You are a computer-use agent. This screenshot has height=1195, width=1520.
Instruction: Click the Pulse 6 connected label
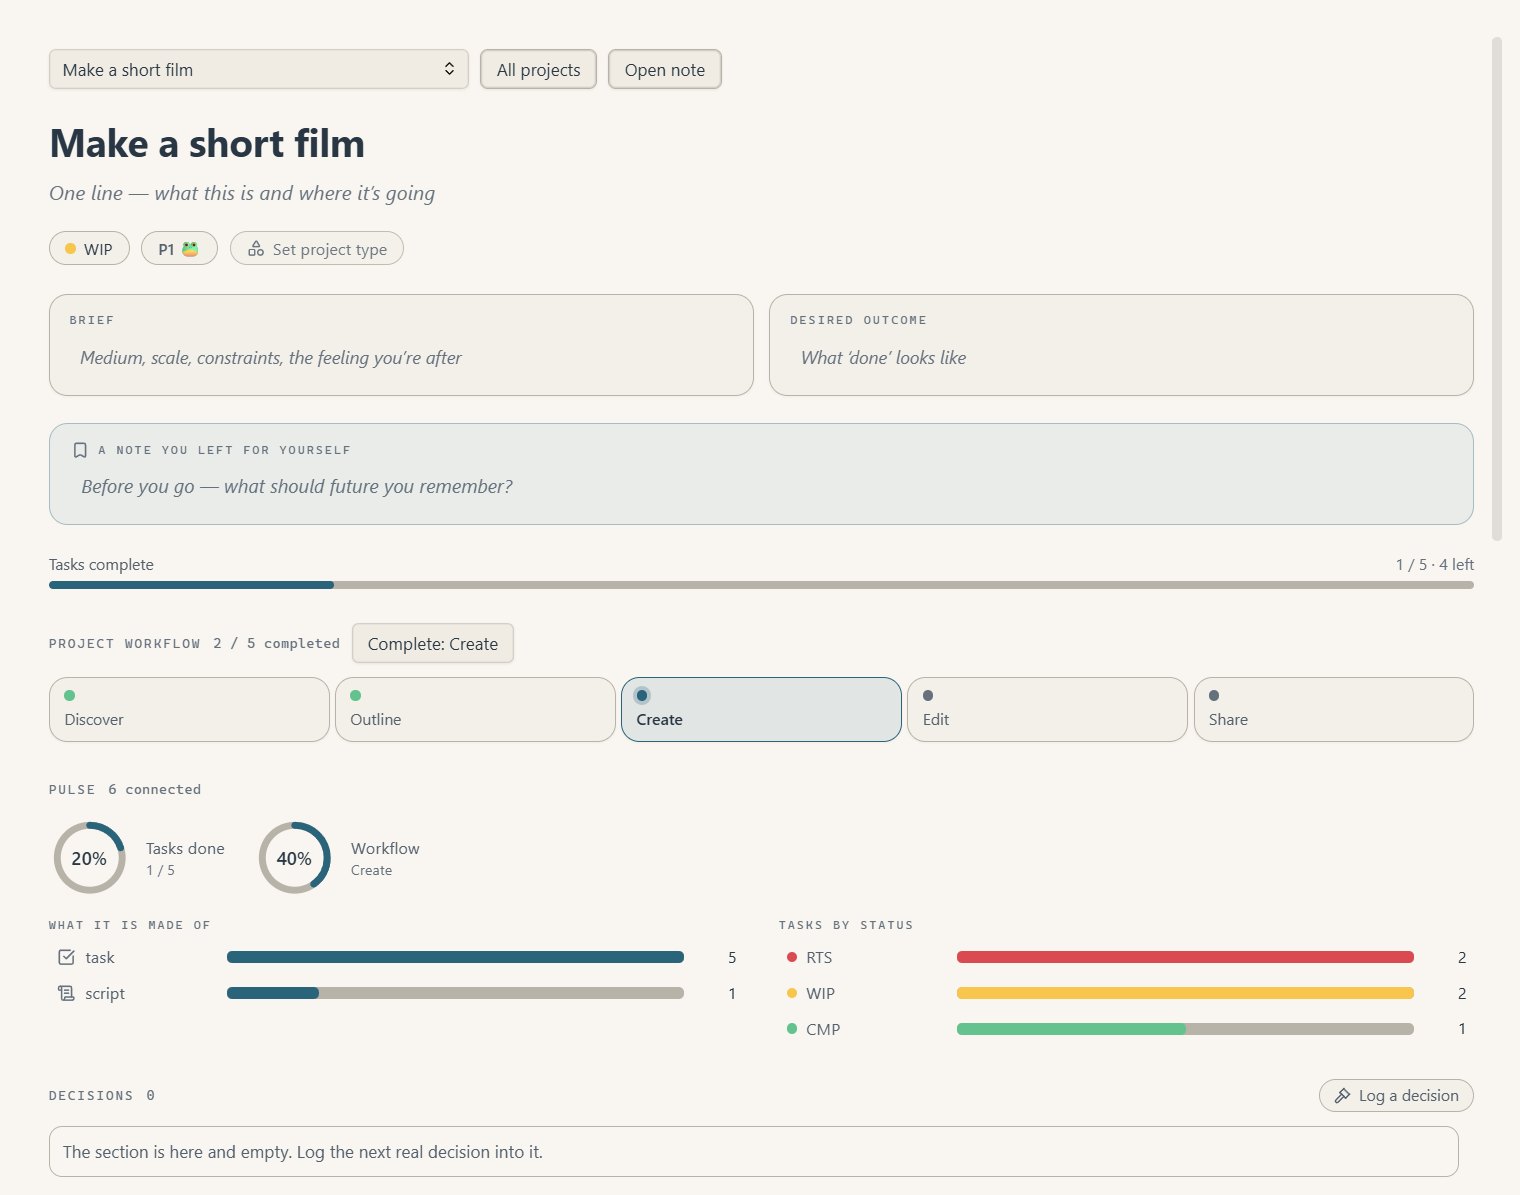click(x=125, y=790)
